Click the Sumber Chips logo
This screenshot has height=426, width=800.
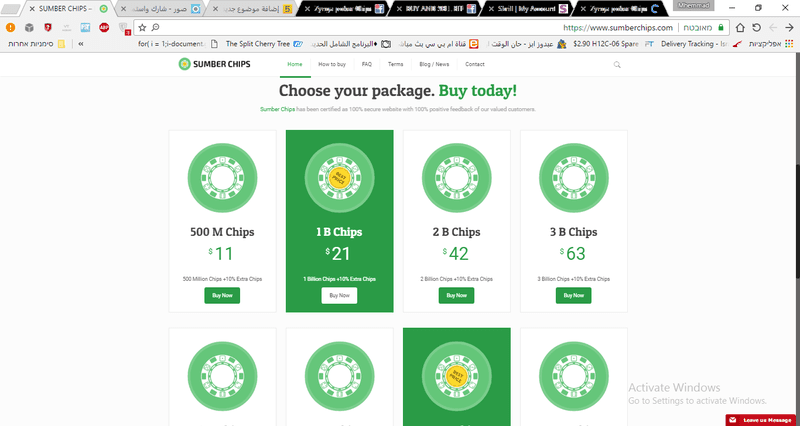coord(214,64)
